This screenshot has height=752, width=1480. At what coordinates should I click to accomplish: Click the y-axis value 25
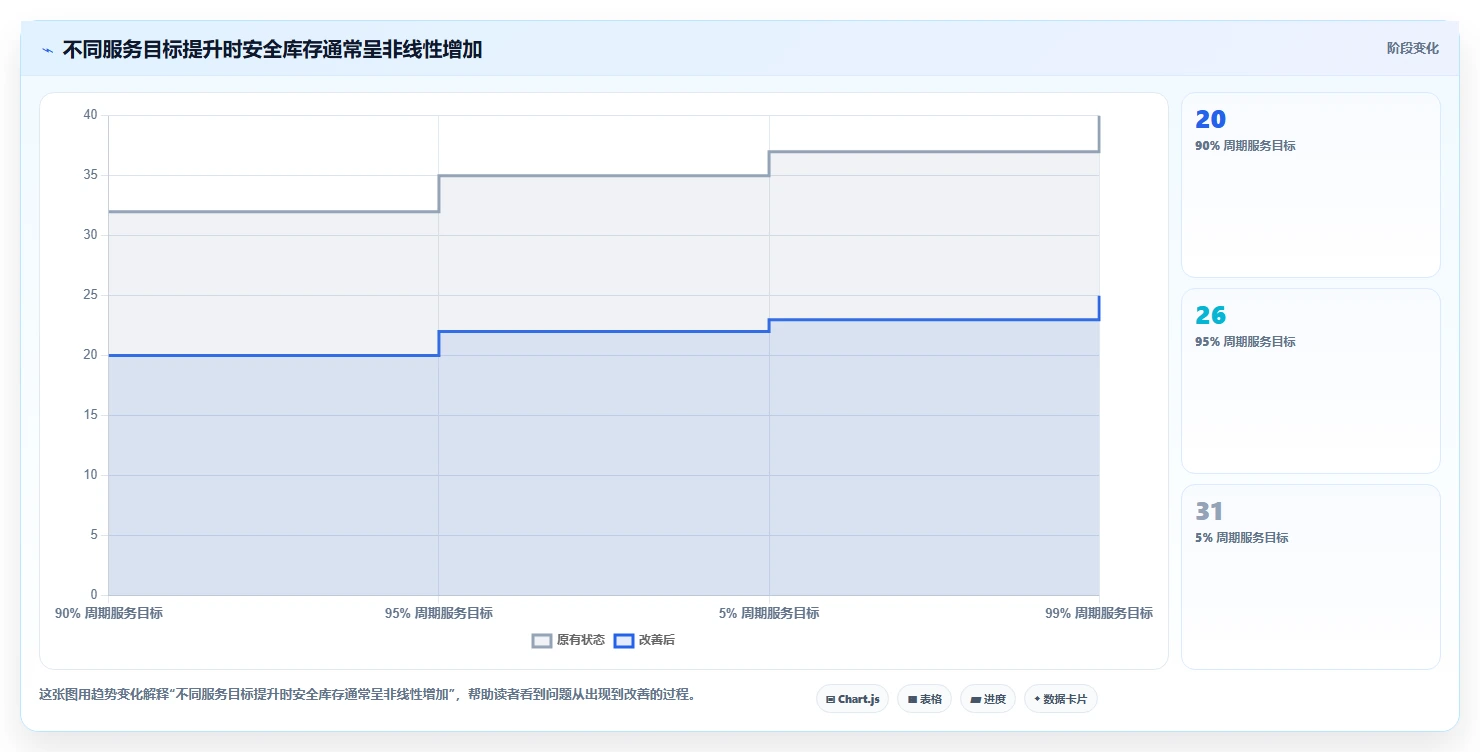click(x=90, y=295)
